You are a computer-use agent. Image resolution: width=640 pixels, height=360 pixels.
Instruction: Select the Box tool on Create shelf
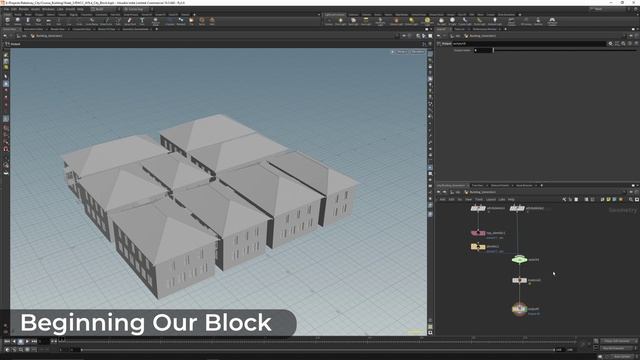(7, 21)
